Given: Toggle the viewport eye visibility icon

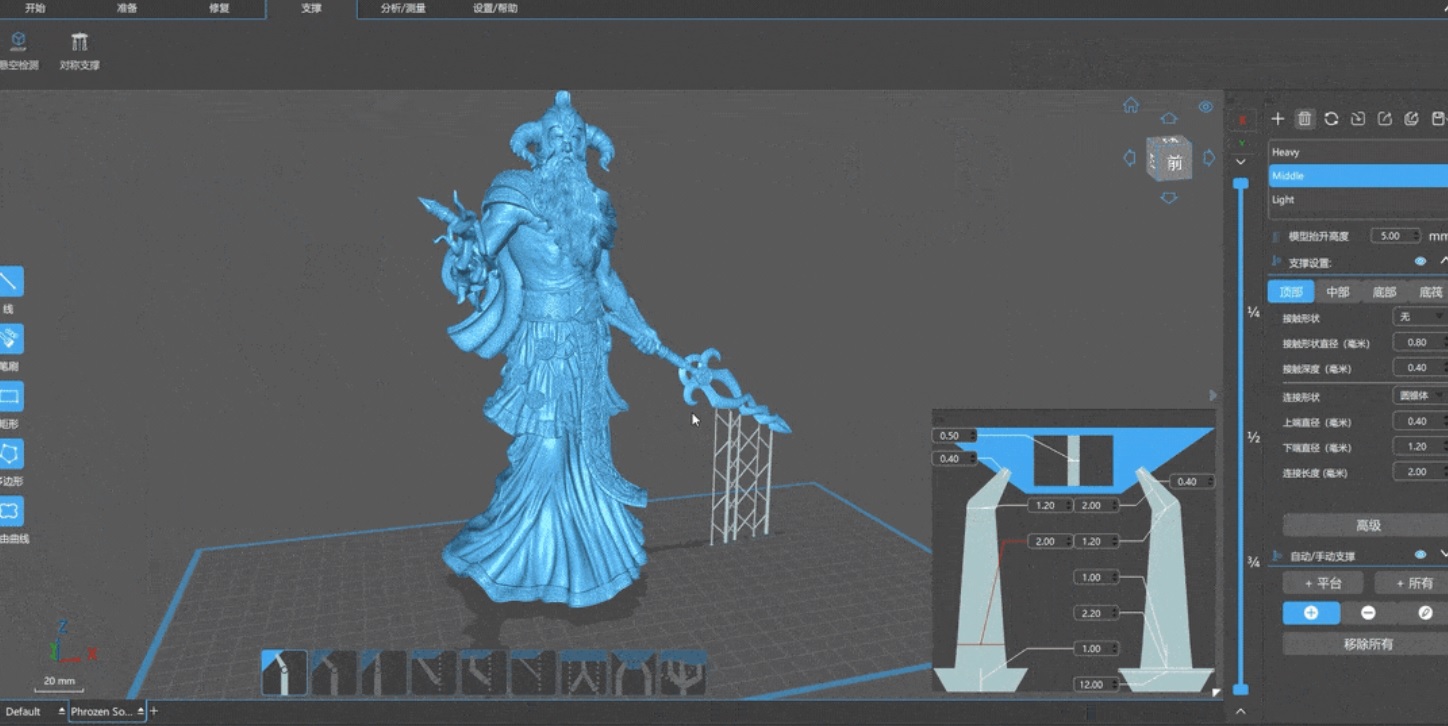Looking at the screenshot, I should pyautogui.click(x=1205, y=107).
